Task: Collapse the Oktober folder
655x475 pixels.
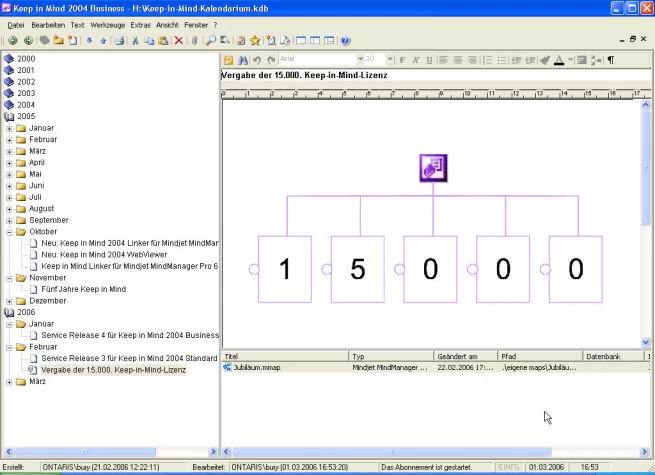Action: (x=9, y=232)
